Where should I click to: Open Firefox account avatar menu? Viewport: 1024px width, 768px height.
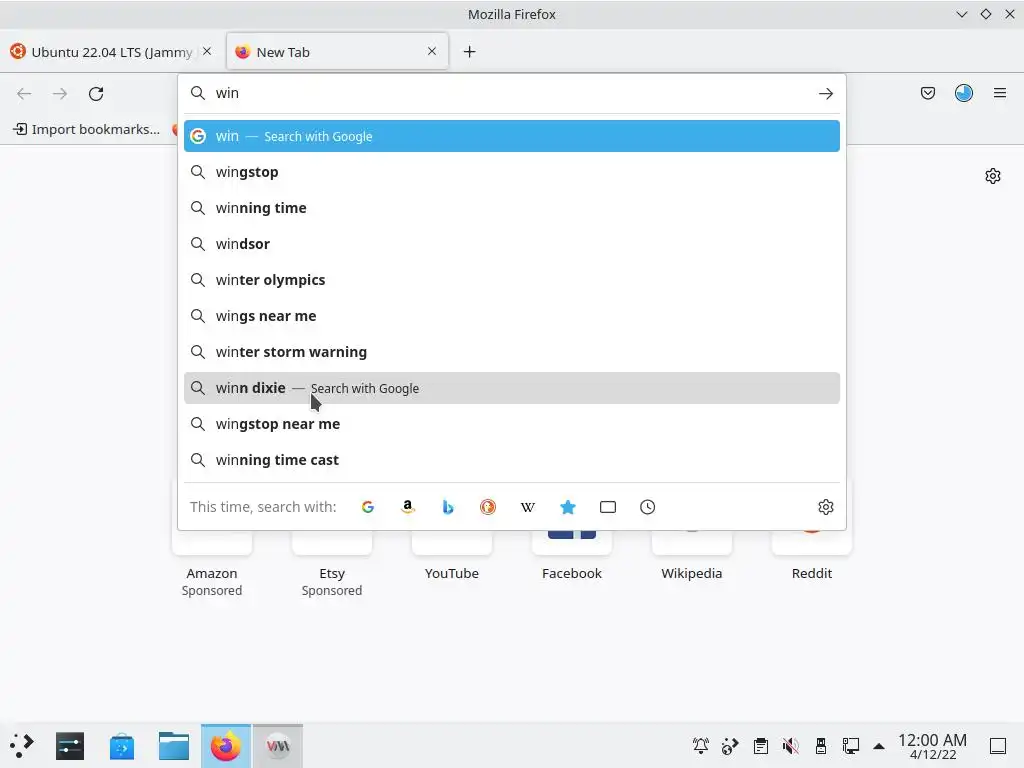[964, 93]
